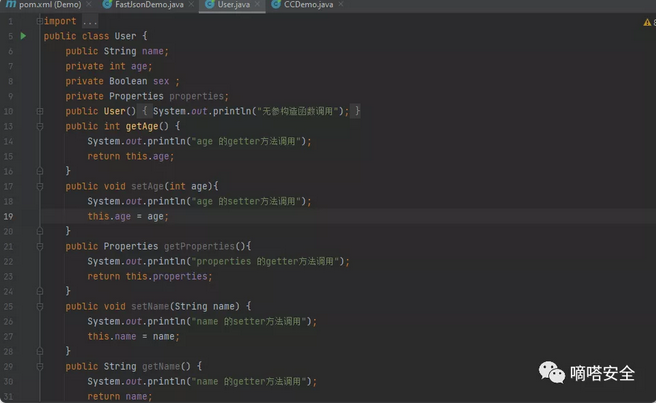Click the Maven icon on pom.xml tab

tap(10, 5)
